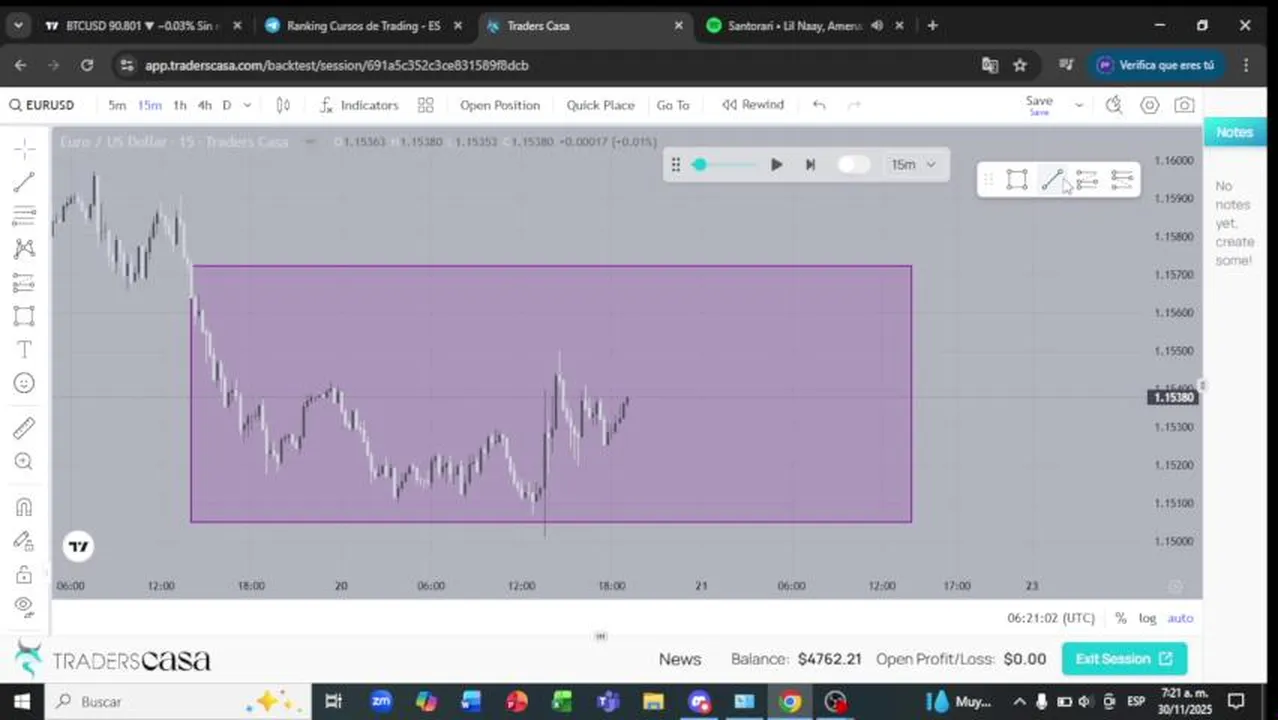The width and height of the screenshot is (1278, 720).
Task: Collapse the chart legend with dash toggle
Action: coord(310,142)
